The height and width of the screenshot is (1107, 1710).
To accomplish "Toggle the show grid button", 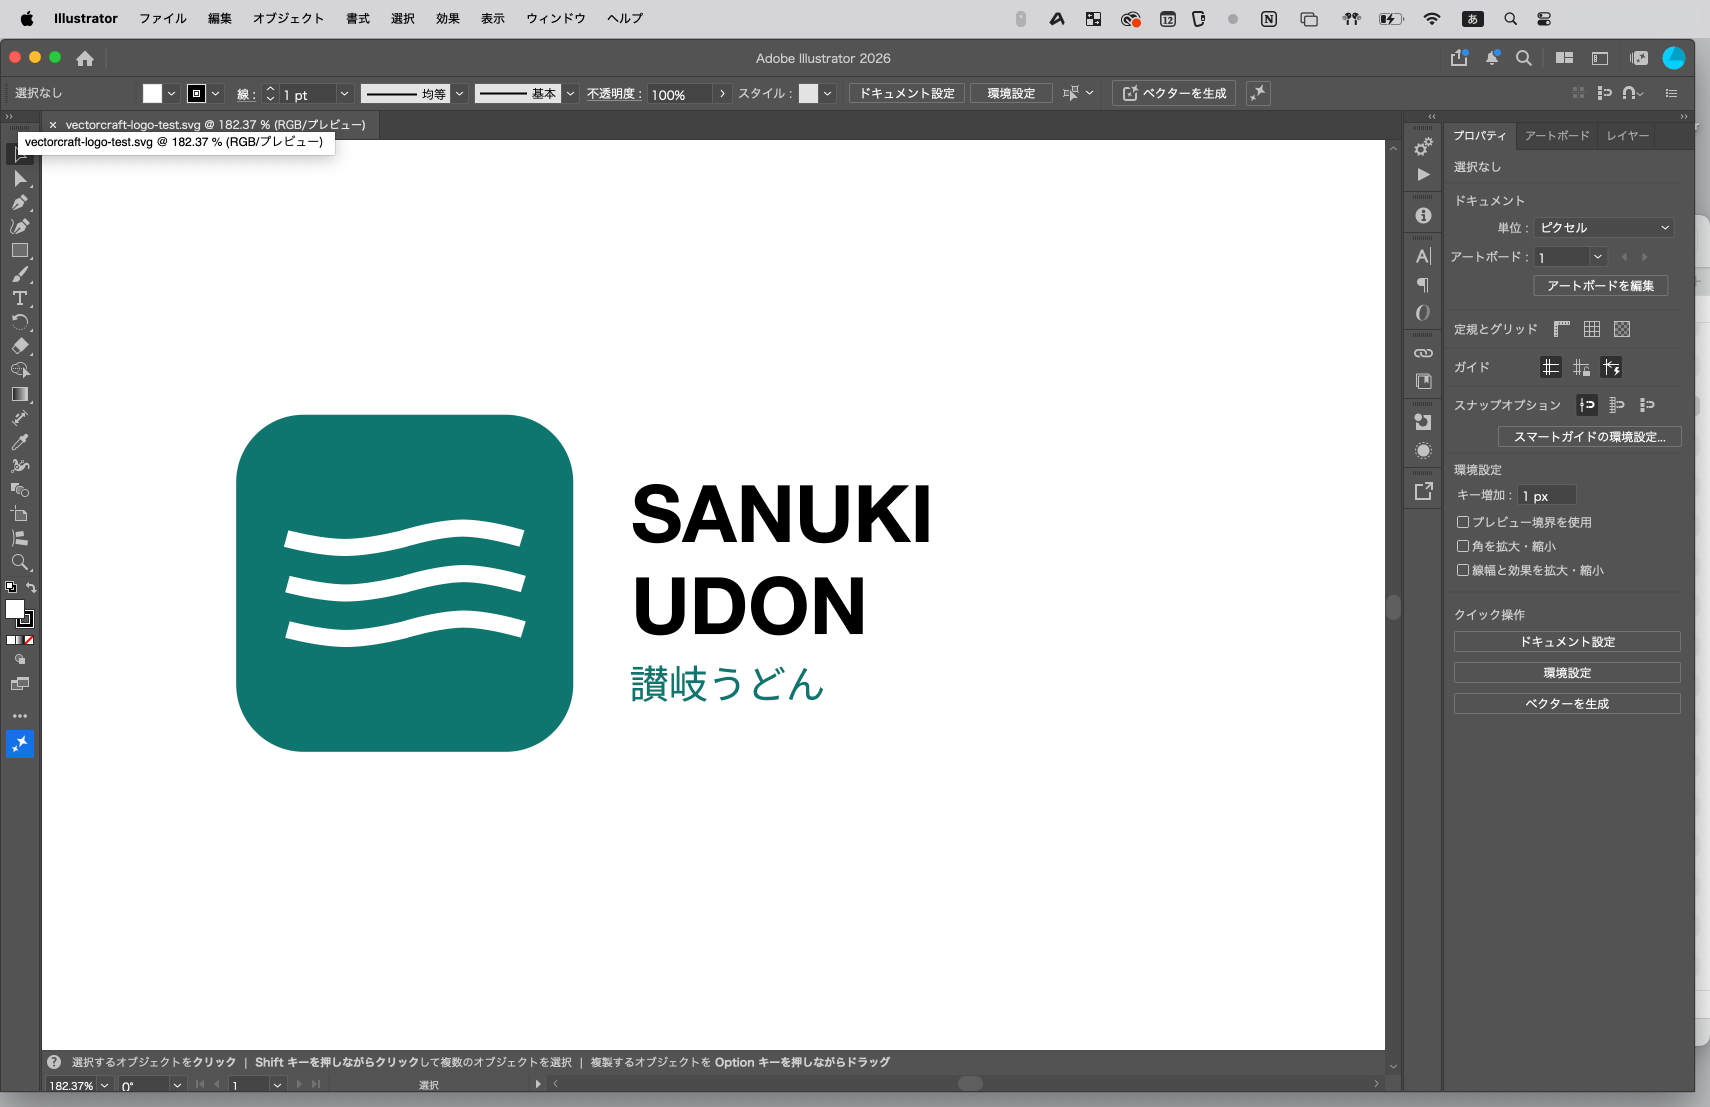I will pyautogui.click(x=1592, y=329).
